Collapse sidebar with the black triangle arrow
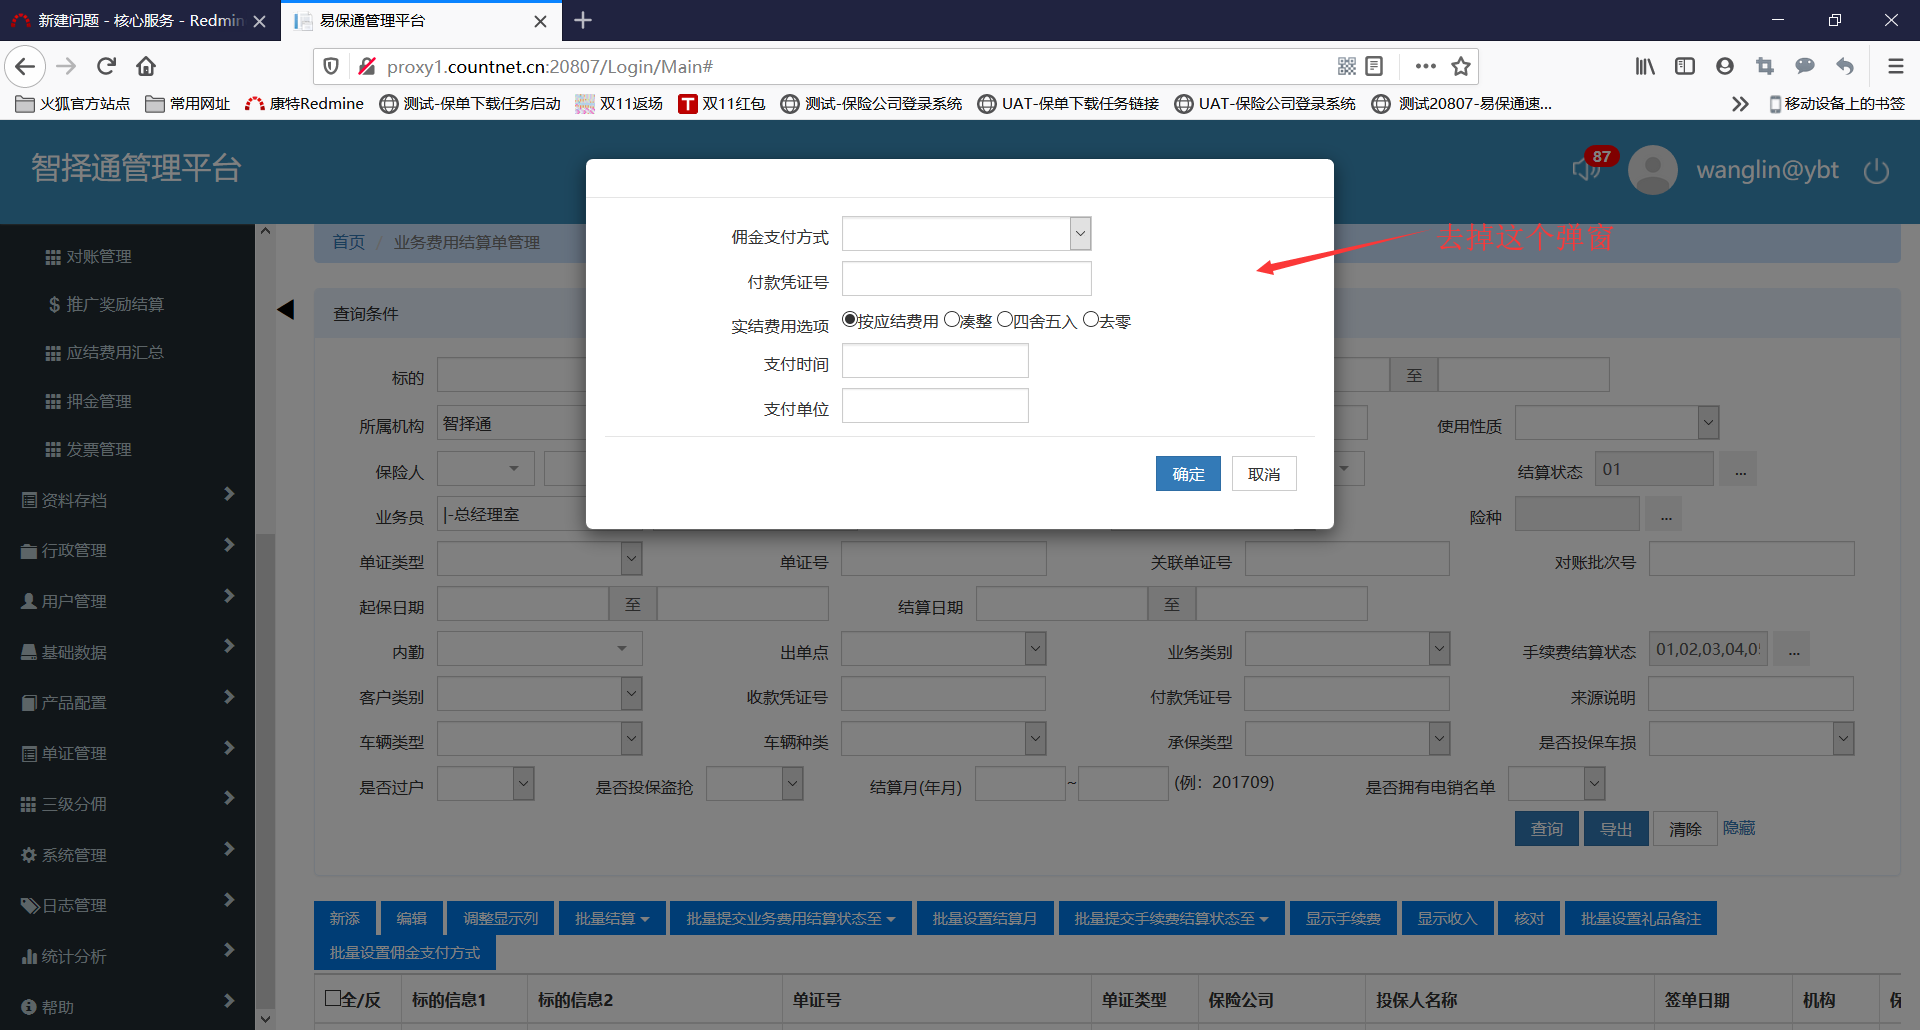Screen dimensions: 1920x1030 tap(286, 310)
